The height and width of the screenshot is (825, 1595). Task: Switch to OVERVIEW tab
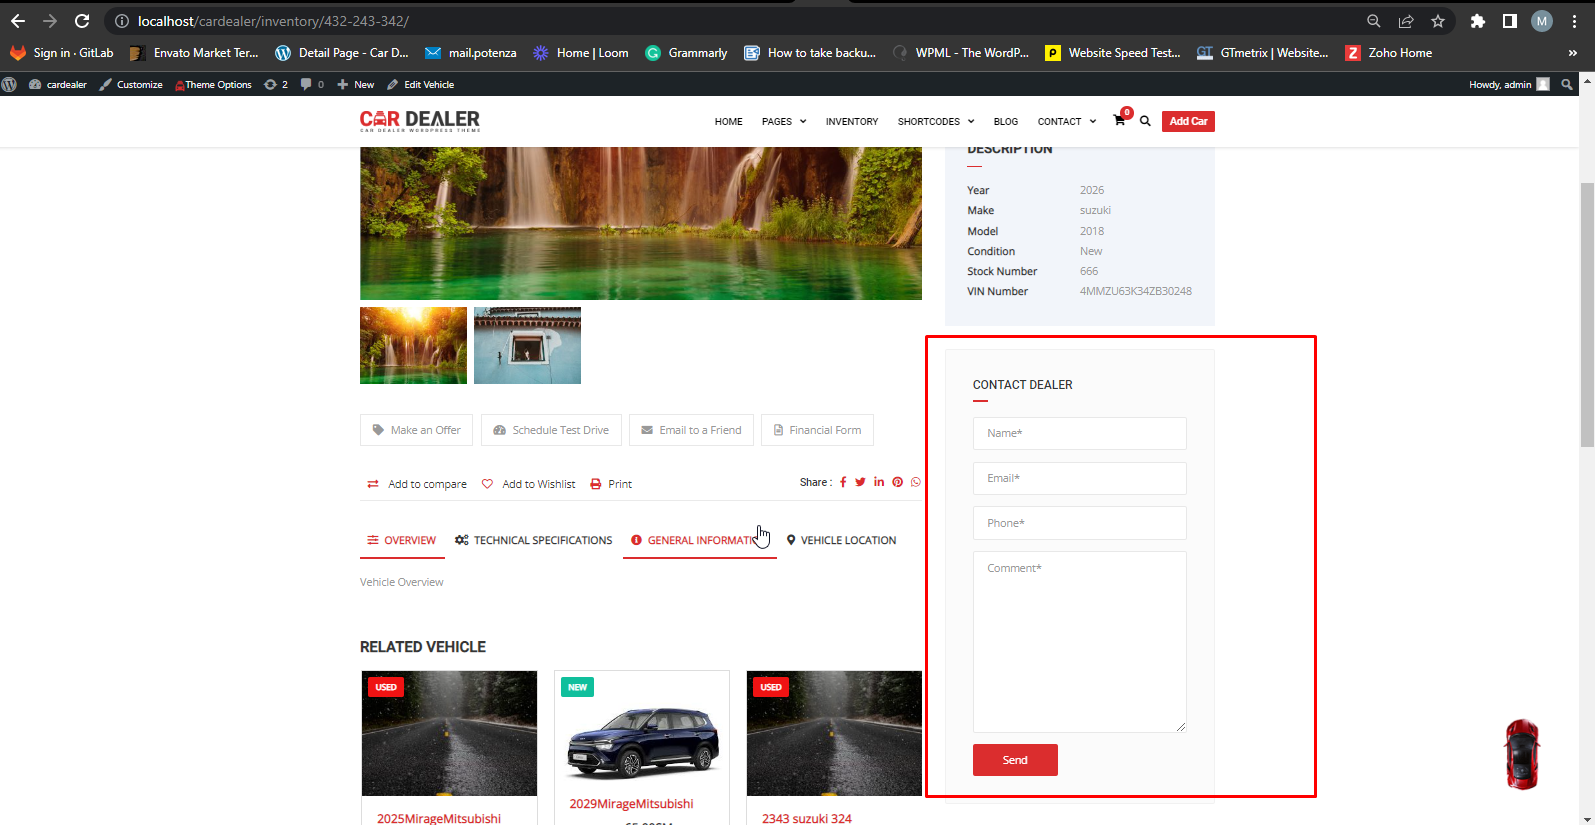[402, 540]
